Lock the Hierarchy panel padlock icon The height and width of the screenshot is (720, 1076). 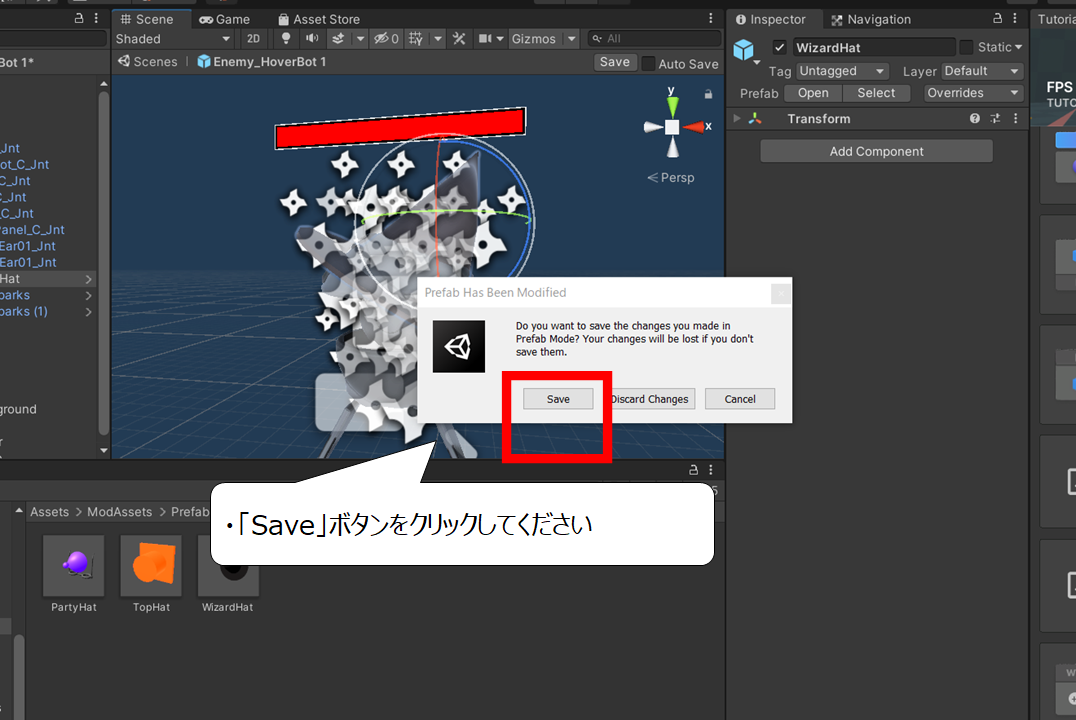79,19
